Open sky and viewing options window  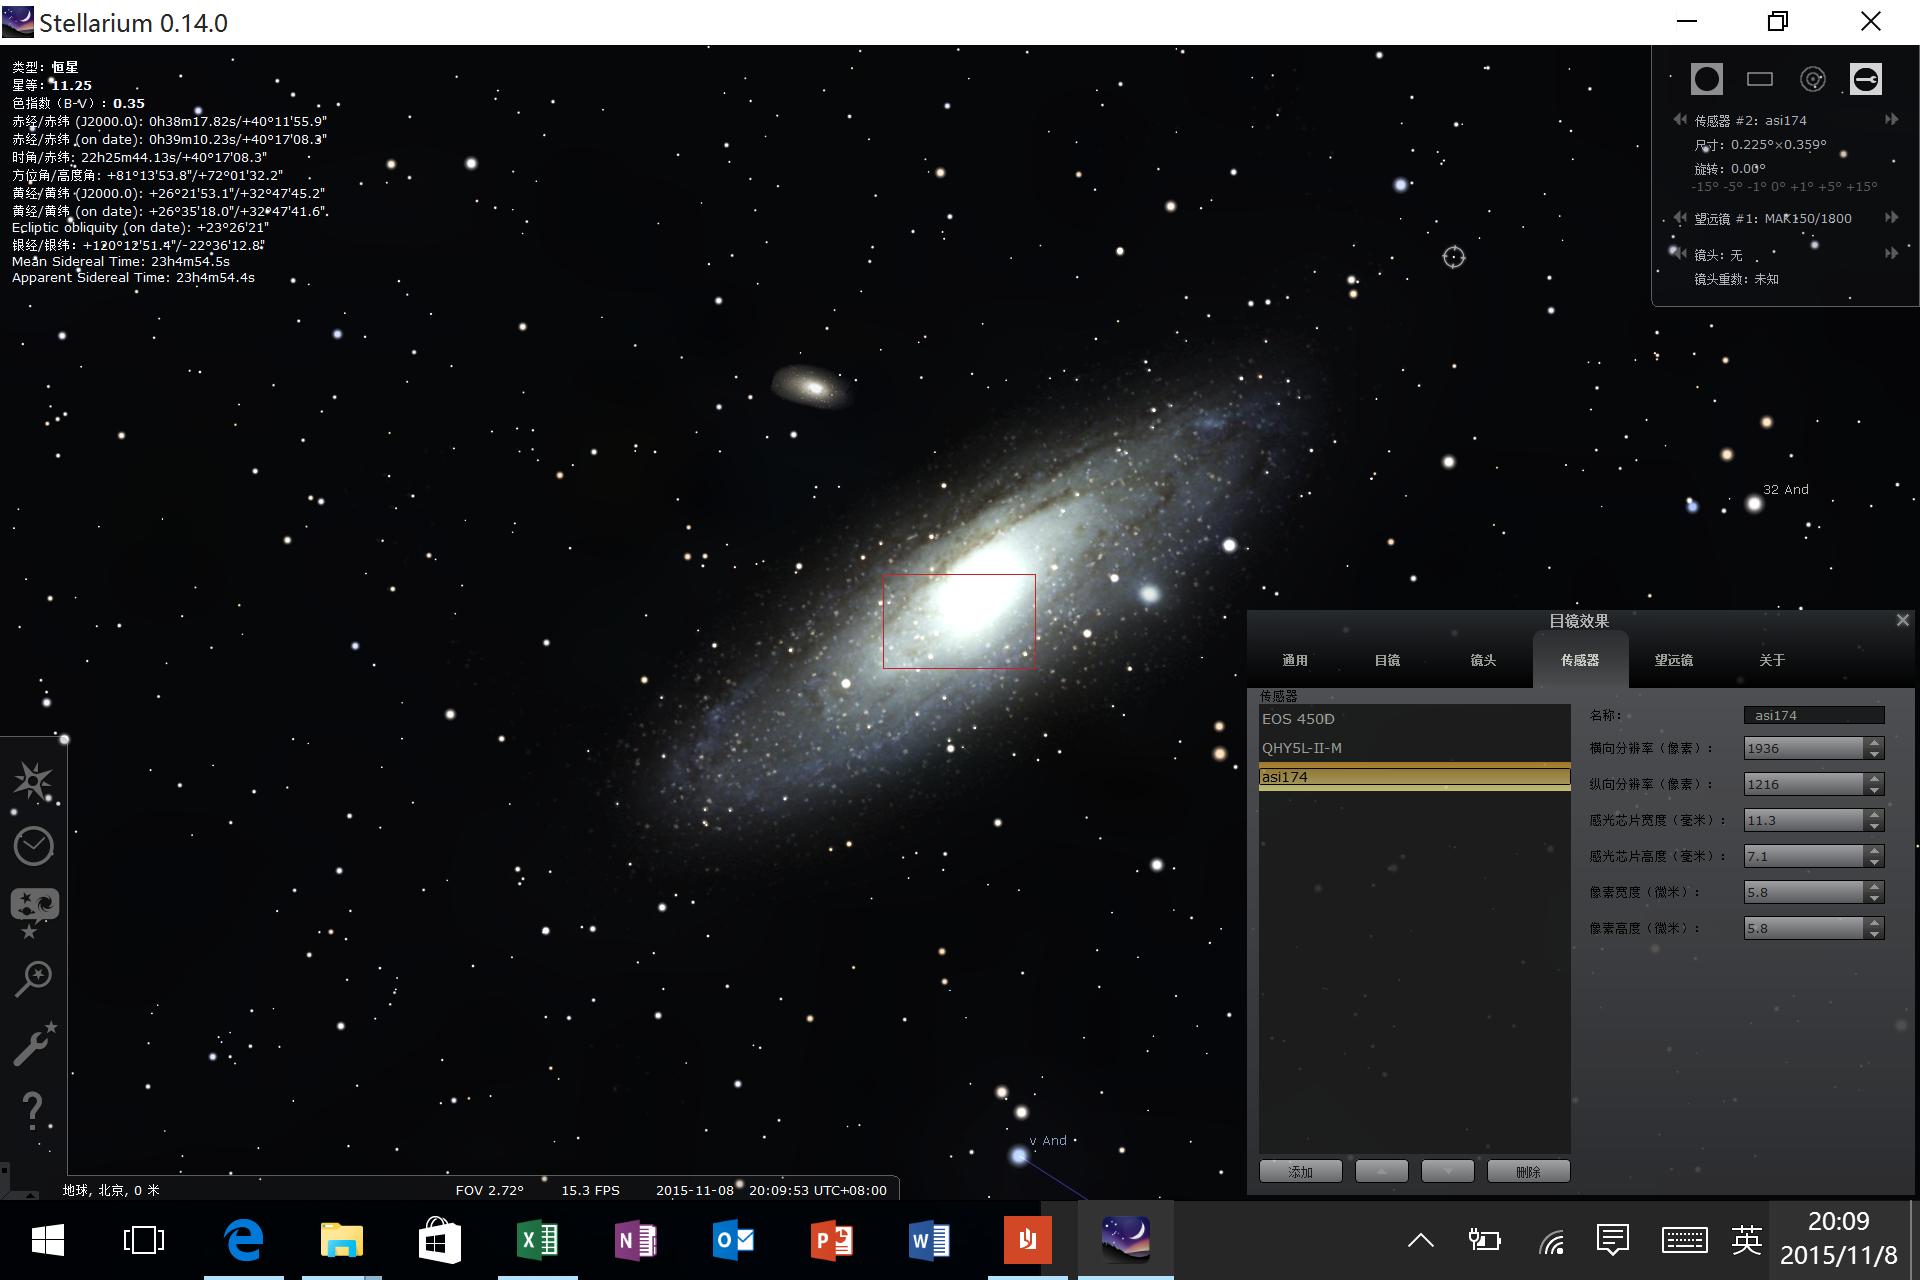coord(34,912)
